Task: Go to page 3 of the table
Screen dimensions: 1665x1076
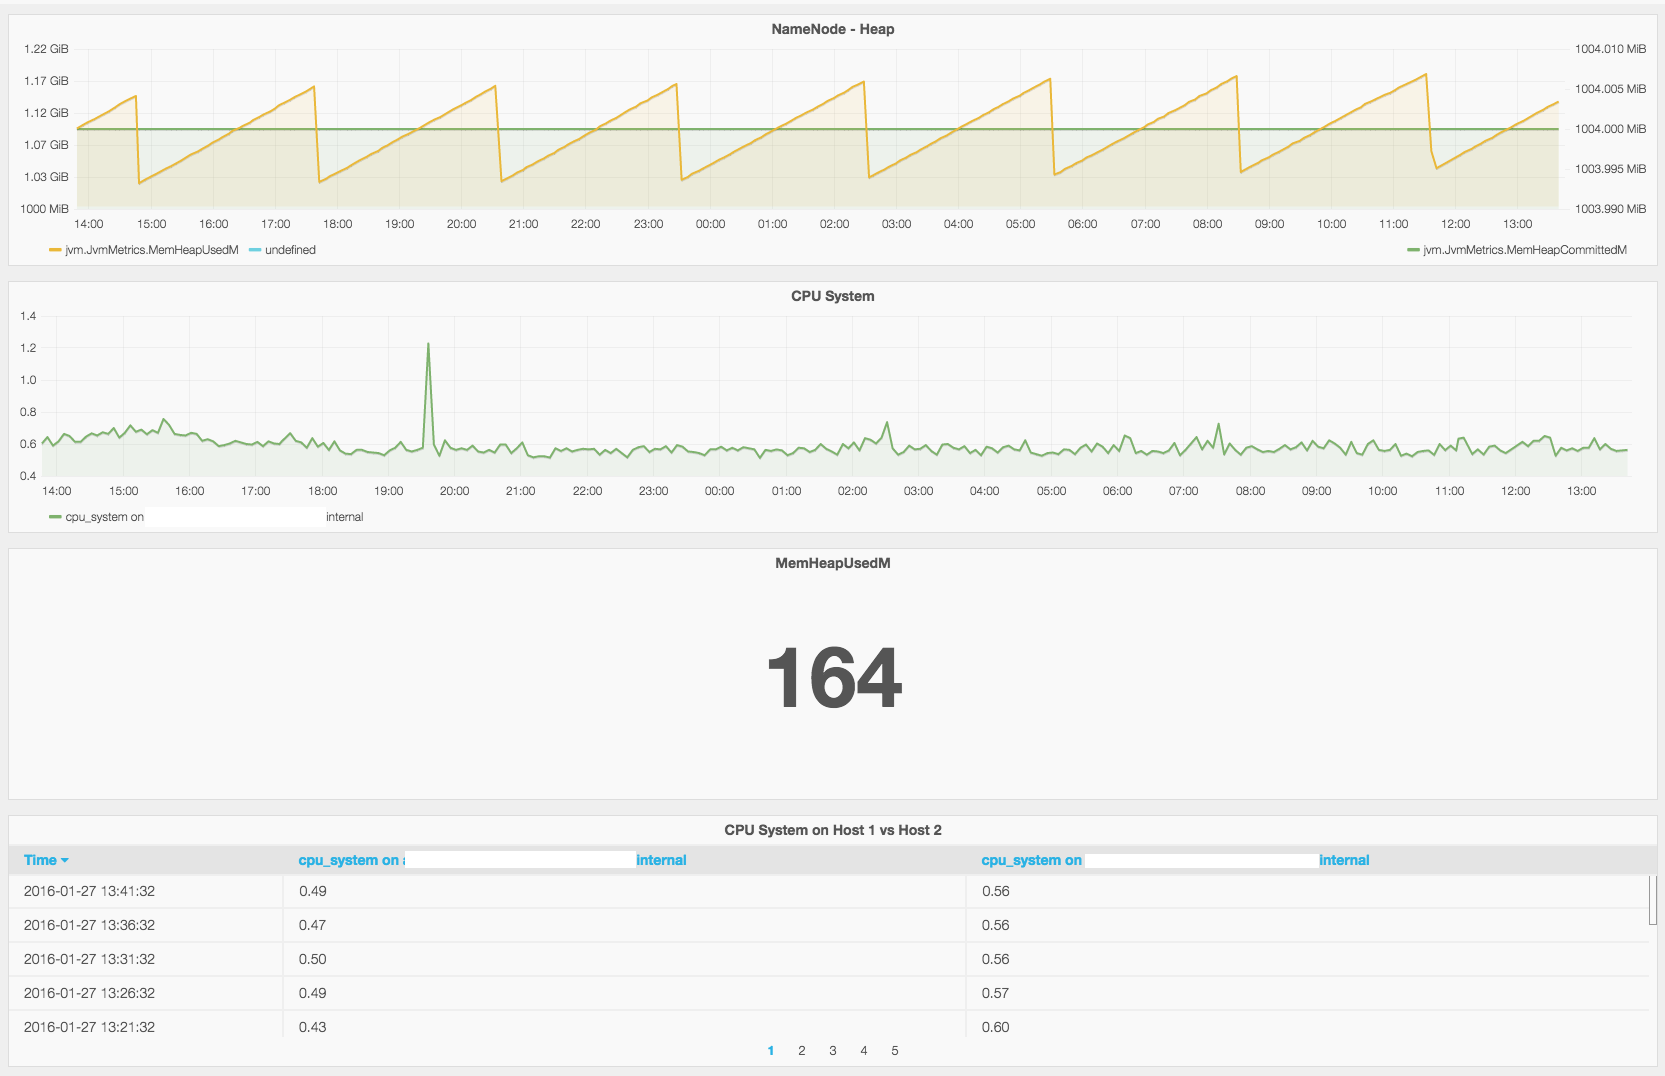Action: 833,1050
